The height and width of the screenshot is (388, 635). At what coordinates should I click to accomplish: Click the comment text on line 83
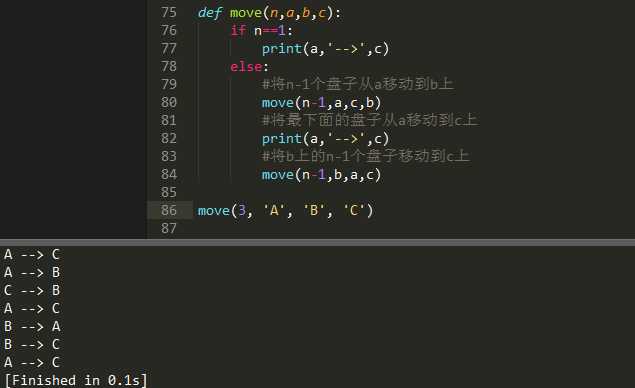point(366,156)
